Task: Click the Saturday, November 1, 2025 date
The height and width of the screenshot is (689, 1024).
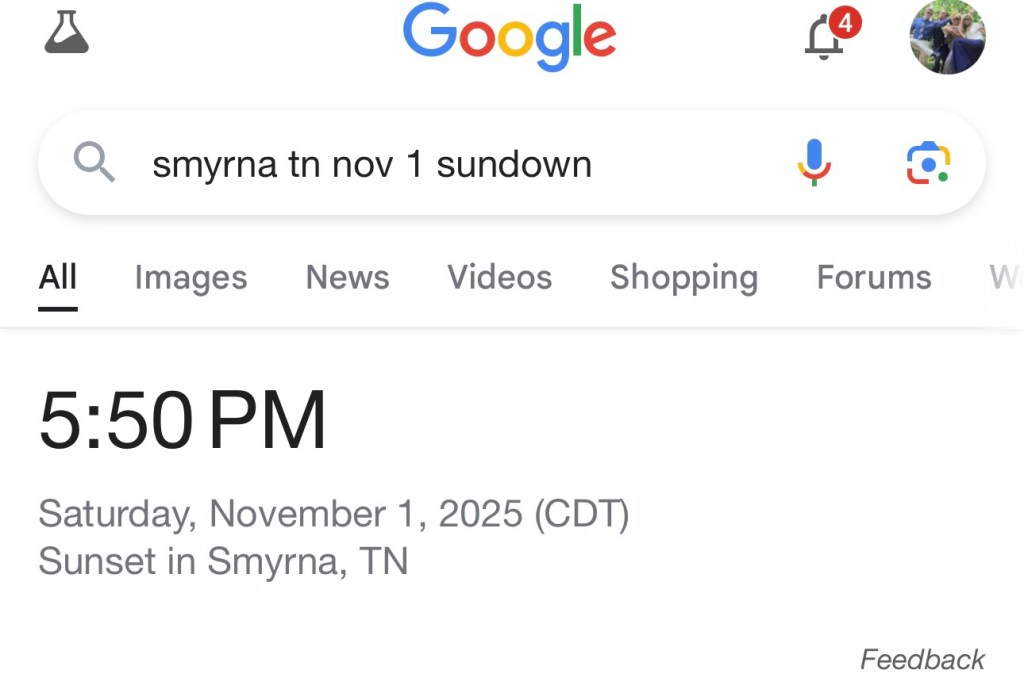Action: point(333,514)
